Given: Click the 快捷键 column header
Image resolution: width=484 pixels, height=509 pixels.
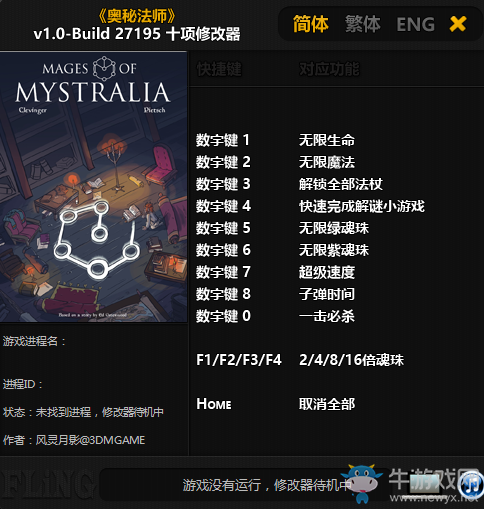Looking at the screenshot, I should (219, 69).
